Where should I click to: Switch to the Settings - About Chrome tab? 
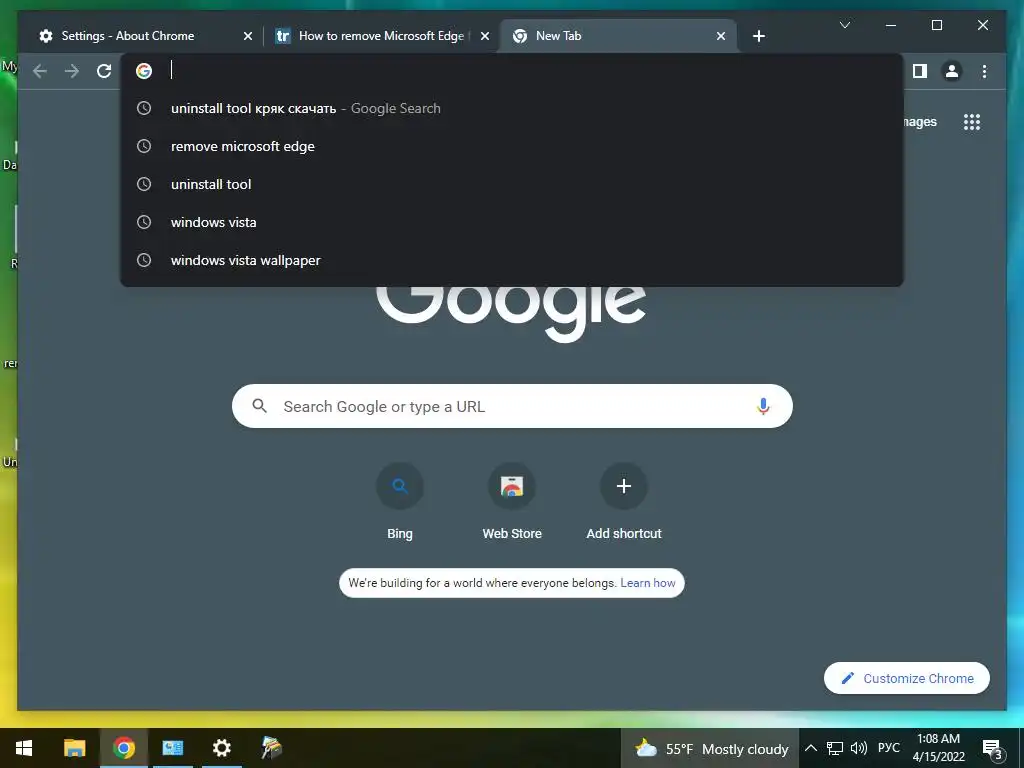[144, 36]
